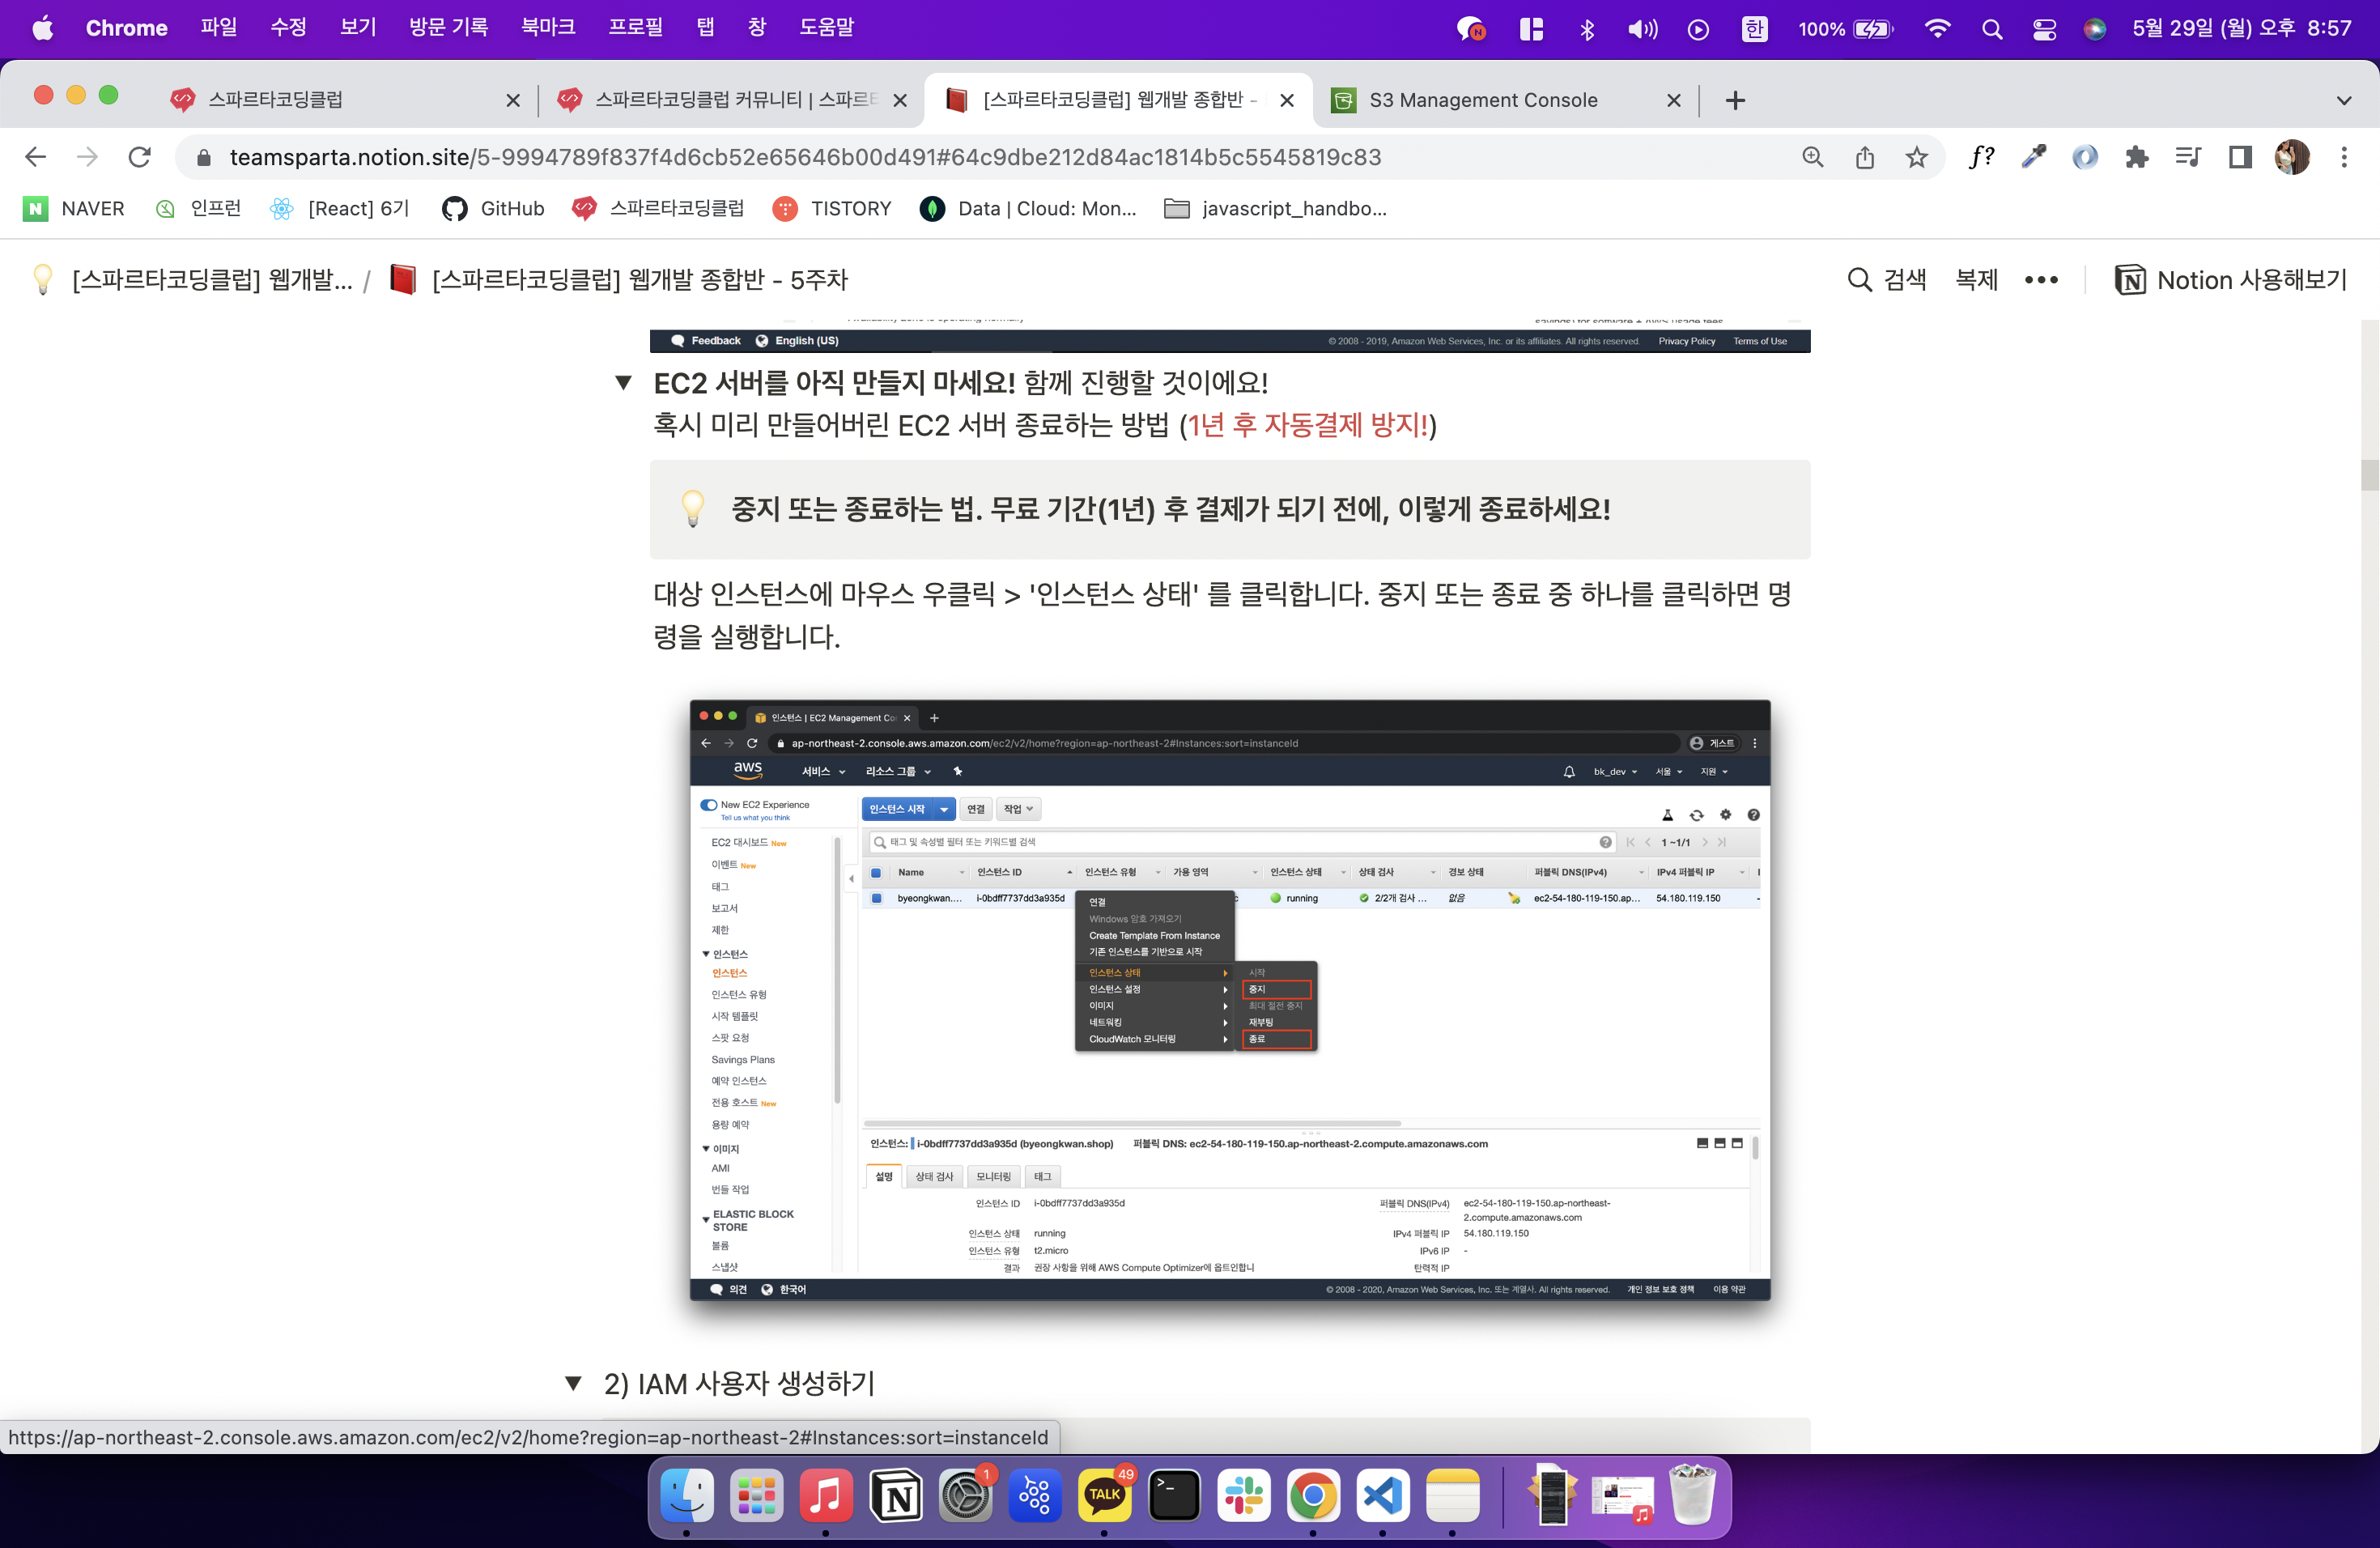Open the volume control in menu bar

pos(1642,29)
